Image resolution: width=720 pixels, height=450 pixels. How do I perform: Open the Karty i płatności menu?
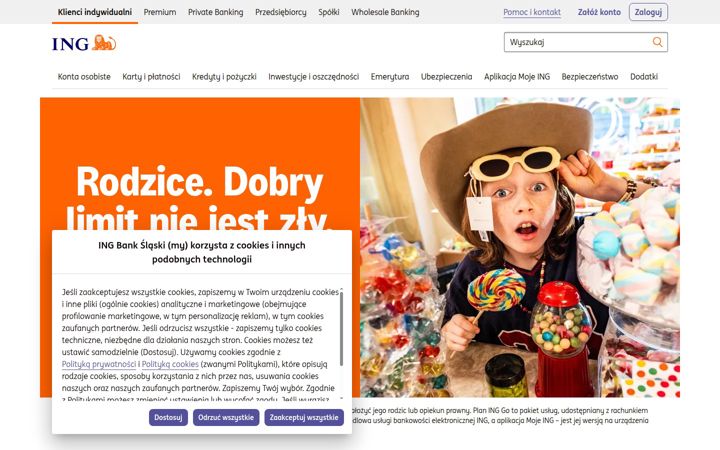pyautogui.click(x=151, y=77)
